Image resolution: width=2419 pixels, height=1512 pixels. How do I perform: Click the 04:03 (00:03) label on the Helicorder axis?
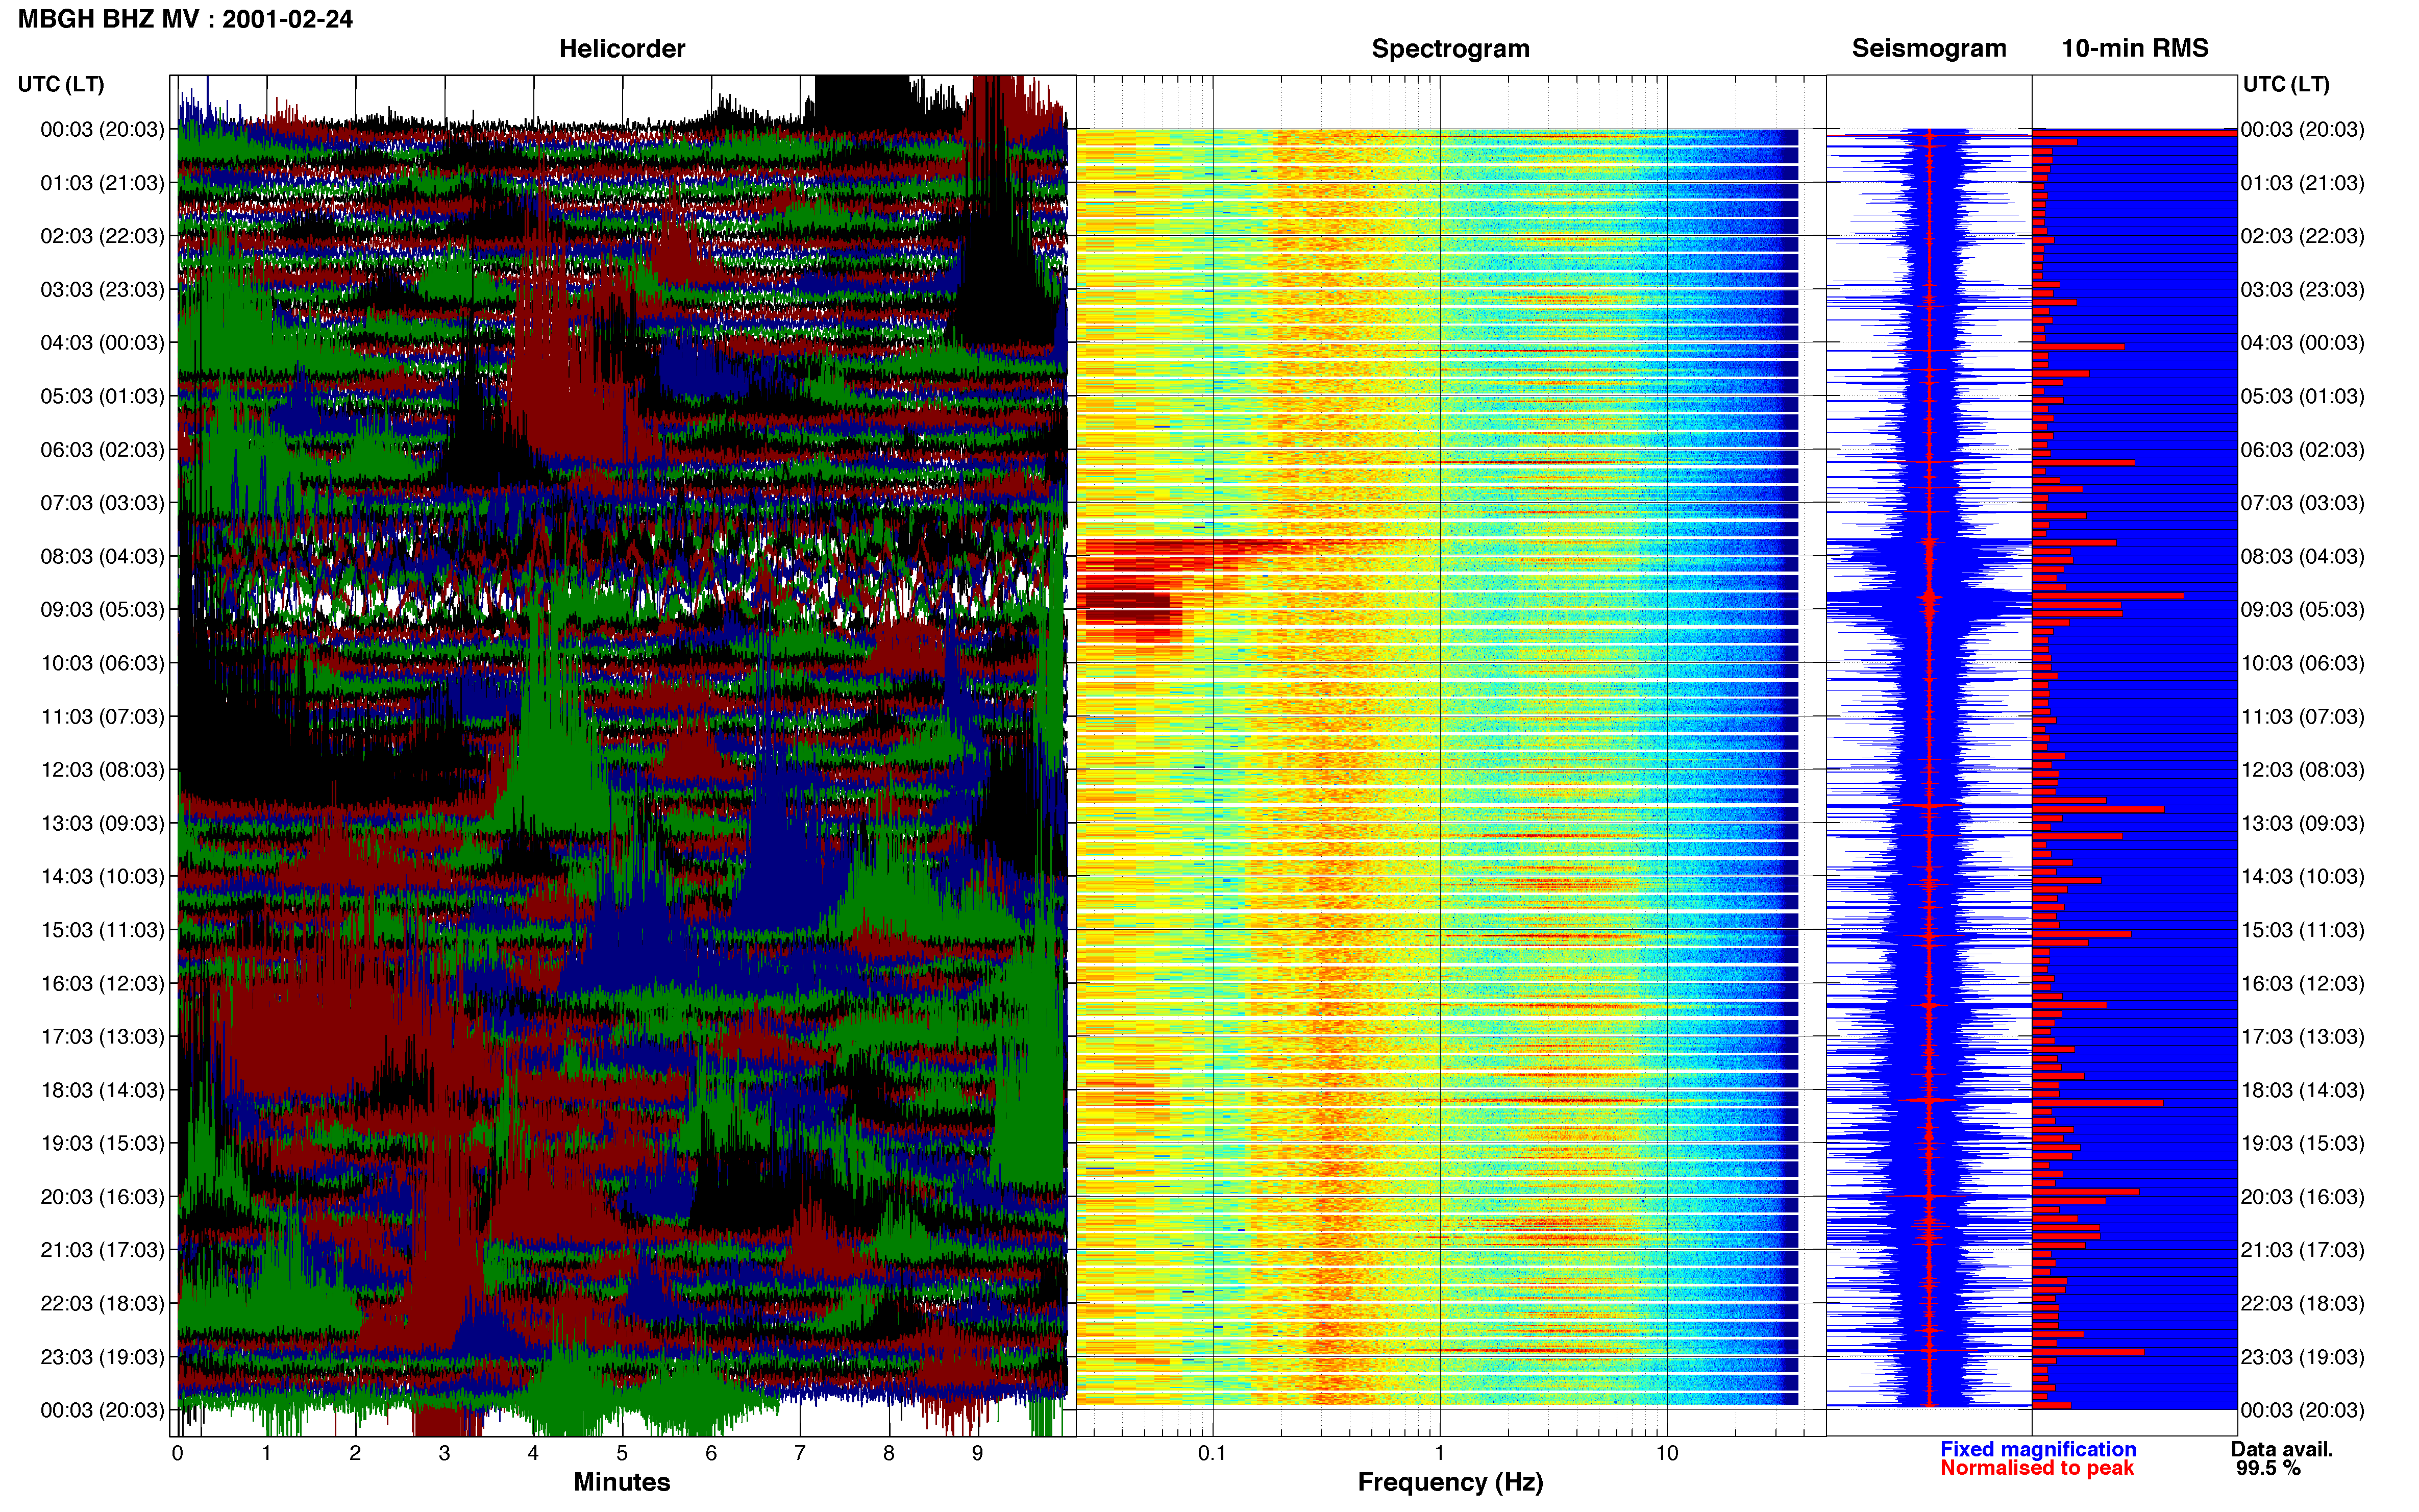[x=102, y=343]
